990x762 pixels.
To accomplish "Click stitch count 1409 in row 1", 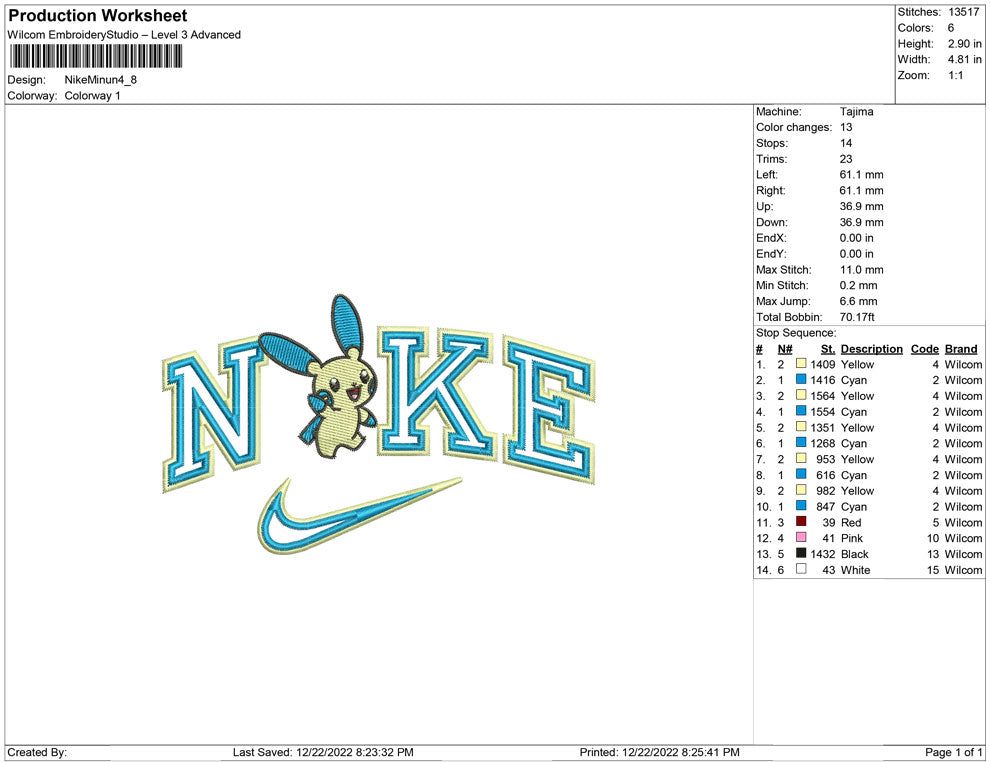I will (823, 364).
